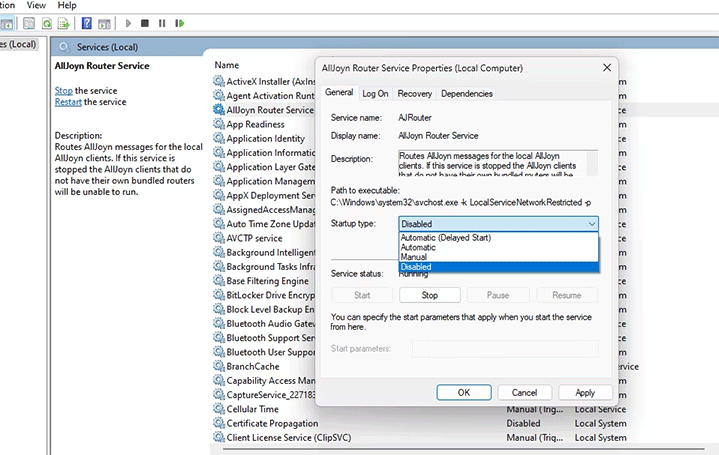
Task: Select the 'Capability Access Man' service row
Action: point(264,380)
